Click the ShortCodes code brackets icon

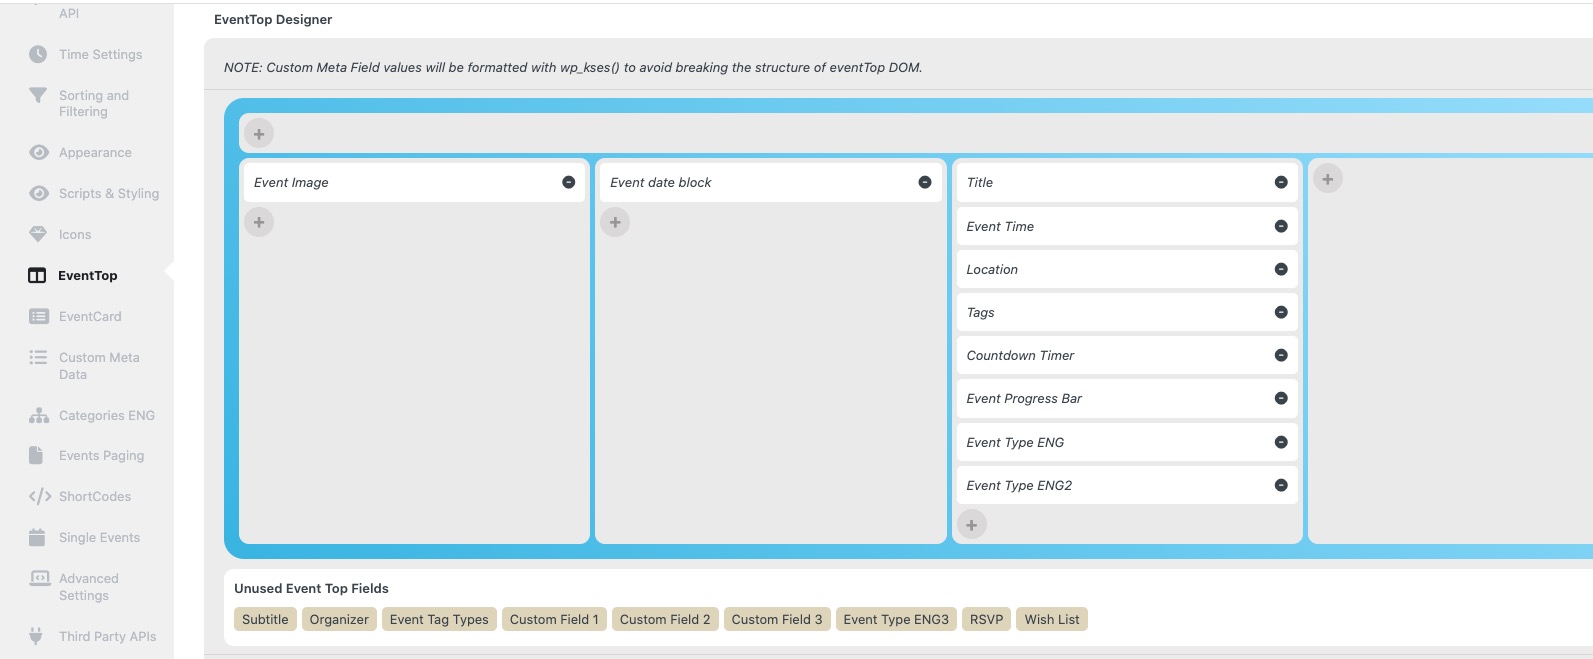pyautogui.click(x=39, y=496)
